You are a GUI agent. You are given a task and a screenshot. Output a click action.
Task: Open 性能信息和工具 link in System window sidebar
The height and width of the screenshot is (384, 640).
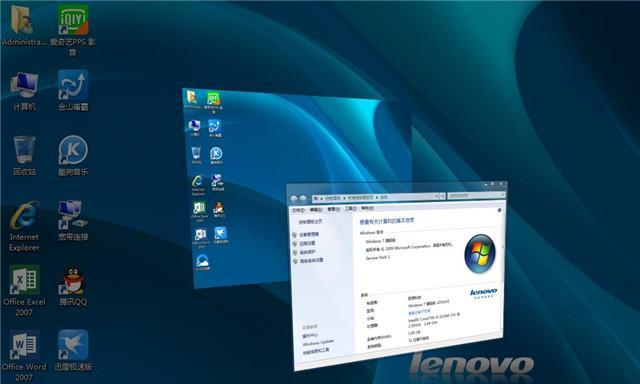[316, 351]
